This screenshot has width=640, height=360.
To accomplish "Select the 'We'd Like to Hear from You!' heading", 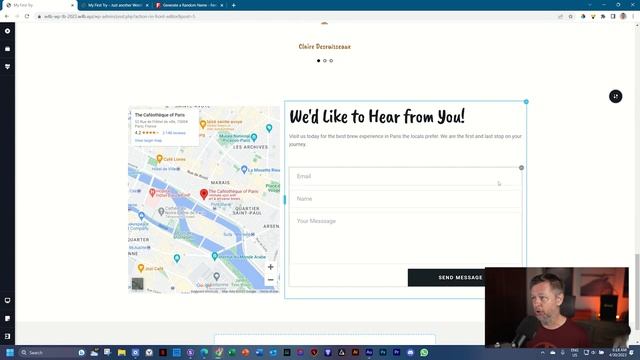I will tap(377, 117).
